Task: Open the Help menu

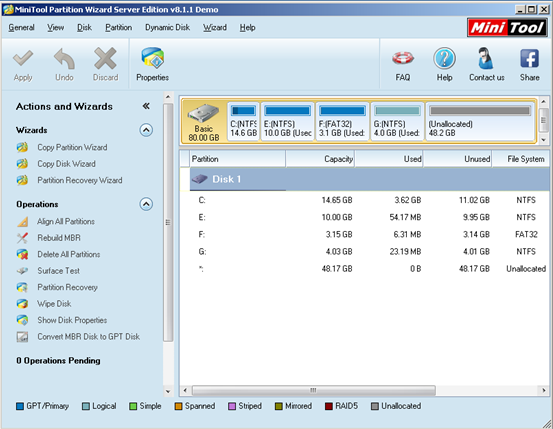Action: tap(247, 28)
